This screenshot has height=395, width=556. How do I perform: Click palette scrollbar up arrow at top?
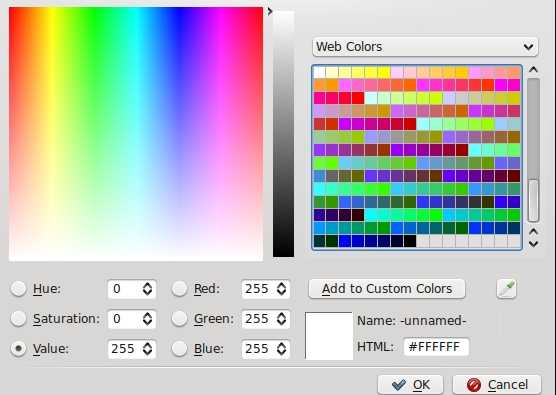pos(533,70)
